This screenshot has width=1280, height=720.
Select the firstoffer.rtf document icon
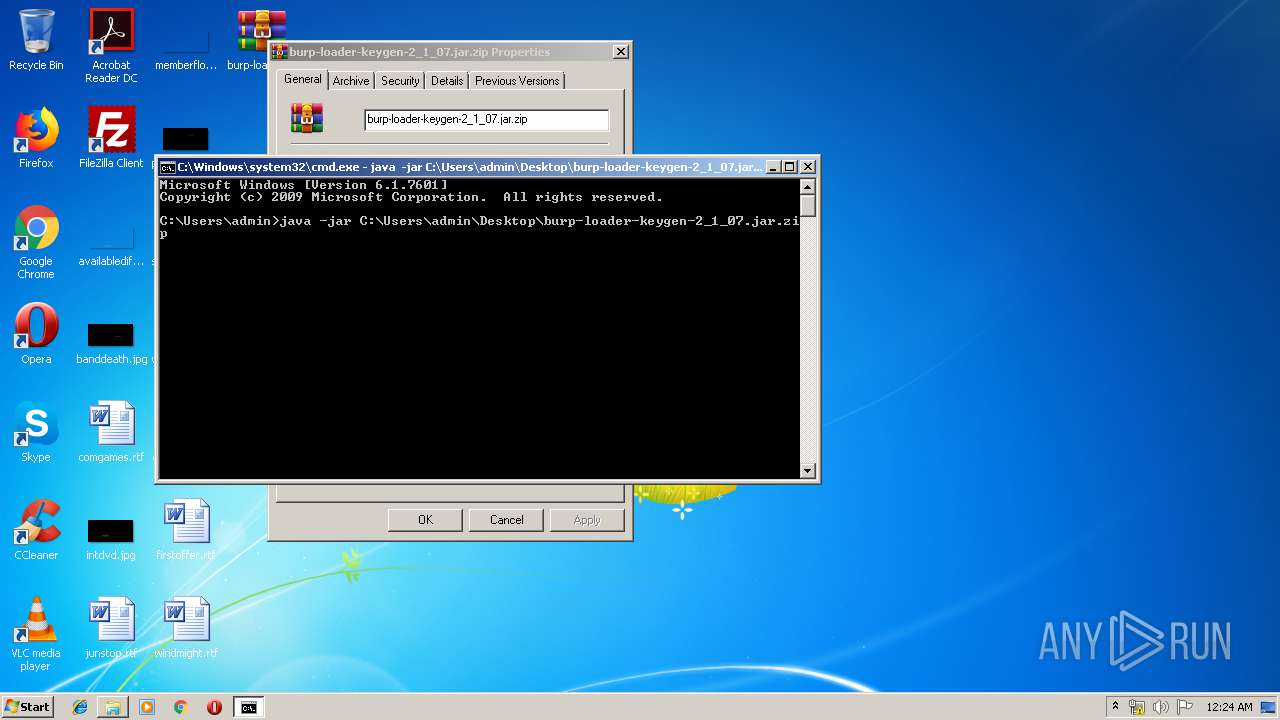coord(186,530)
